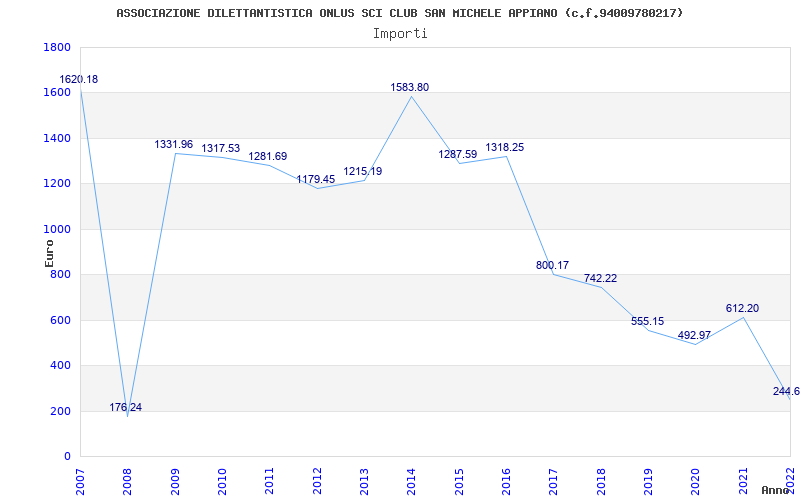Click the 2017 x-axis year label
This screenshot has height=500, width=800.
(554, 481)
